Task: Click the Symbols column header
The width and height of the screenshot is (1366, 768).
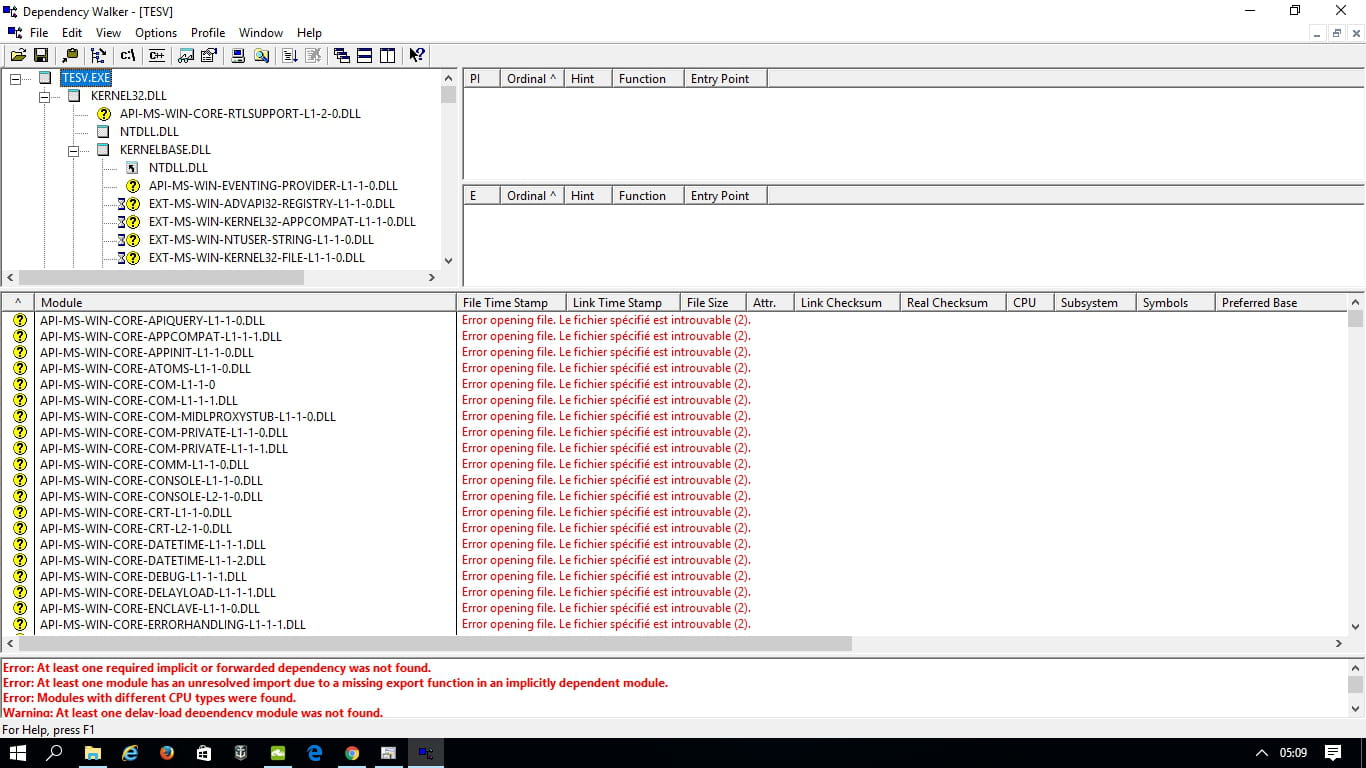Action: pos(1175,303)
